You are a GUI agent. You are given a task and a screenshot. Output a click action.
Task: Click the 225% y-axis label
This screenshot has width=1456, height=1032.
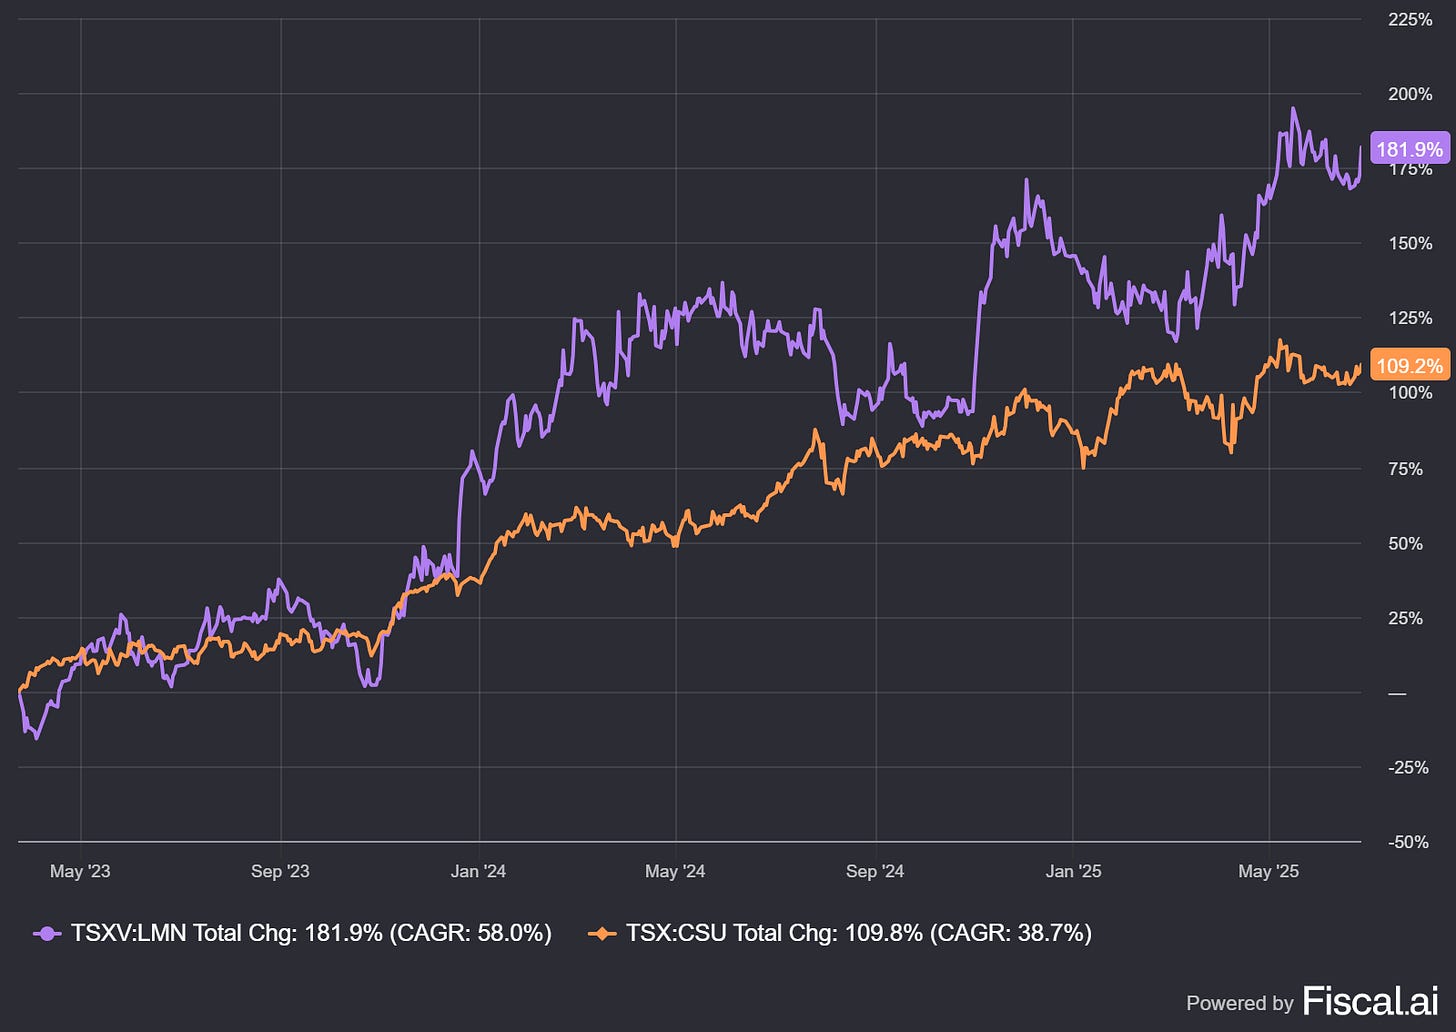coord(1410,19)
